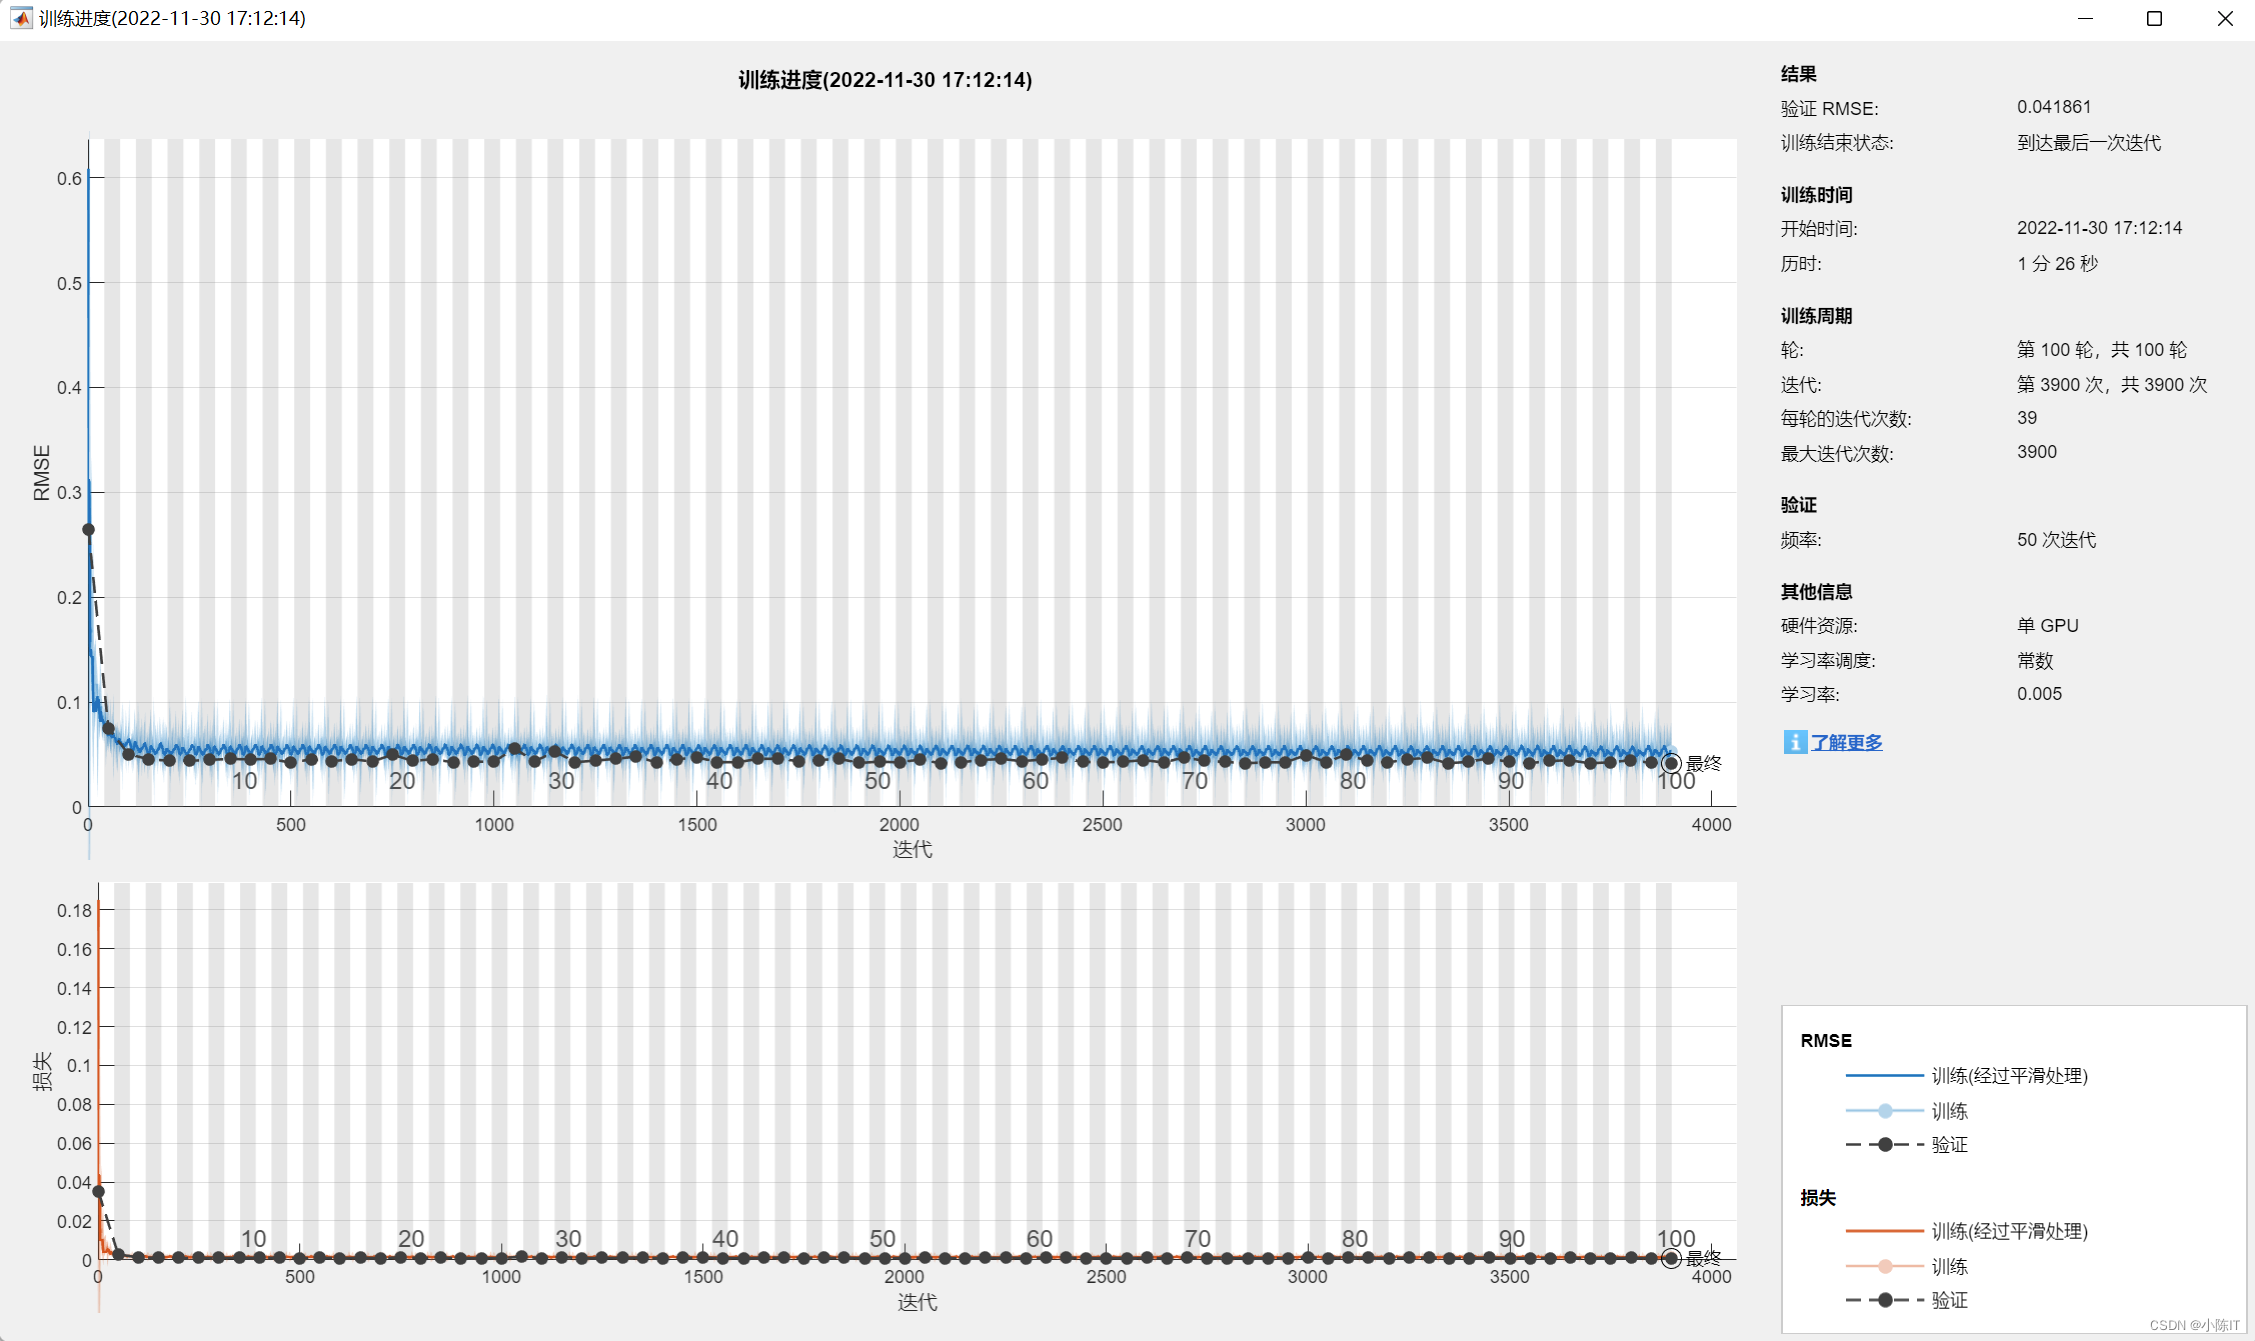Click the 训练周期 section heading
The width and height of the screenshot is (2255, 1341).
pos(1816,316)
